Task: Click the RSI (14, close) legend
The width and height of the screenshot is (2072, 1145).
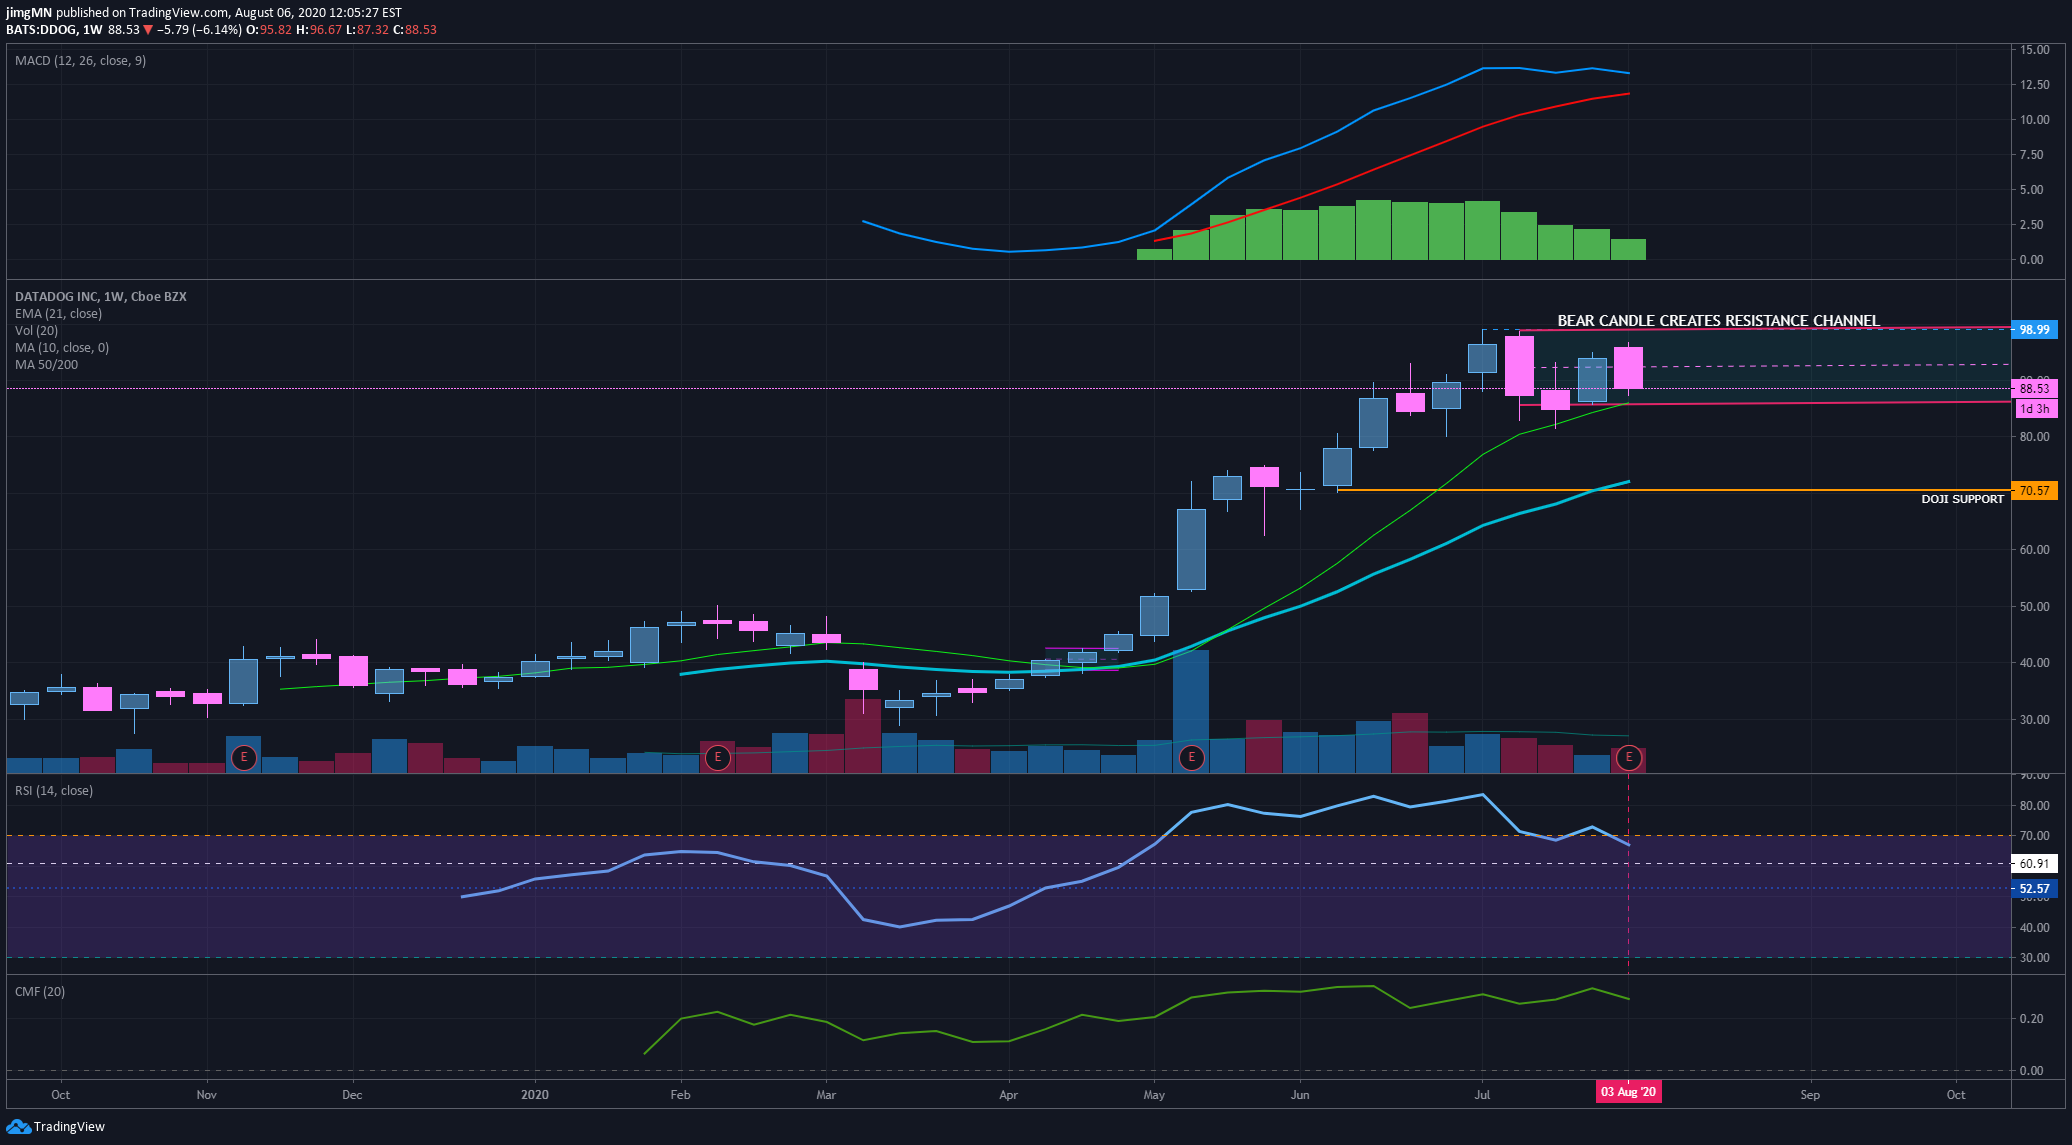Action: (53, 791)
